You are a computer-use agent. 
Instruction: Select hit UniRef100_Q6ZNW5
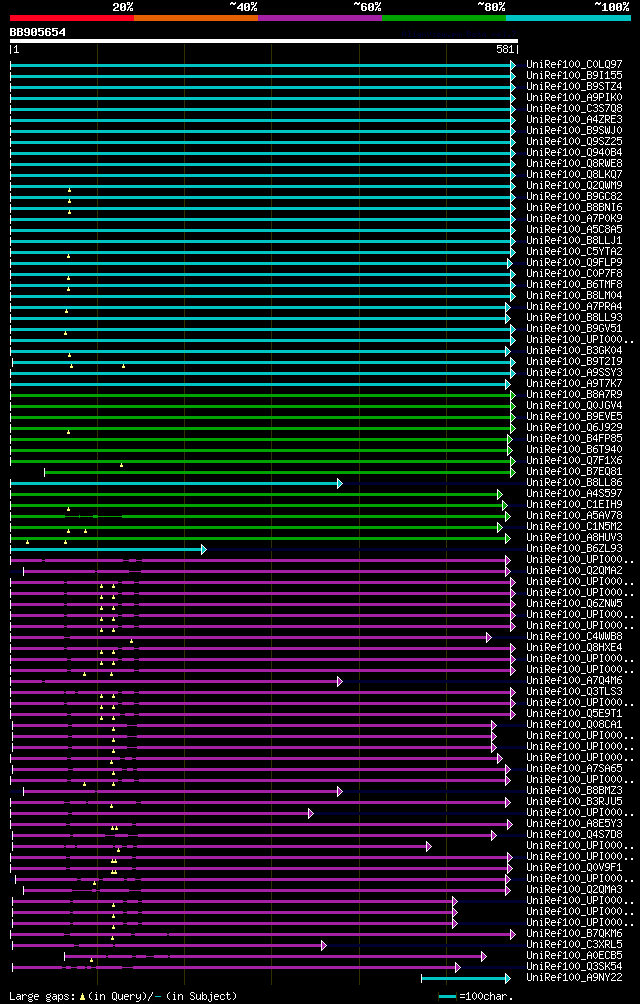click(x=574, y=604)
